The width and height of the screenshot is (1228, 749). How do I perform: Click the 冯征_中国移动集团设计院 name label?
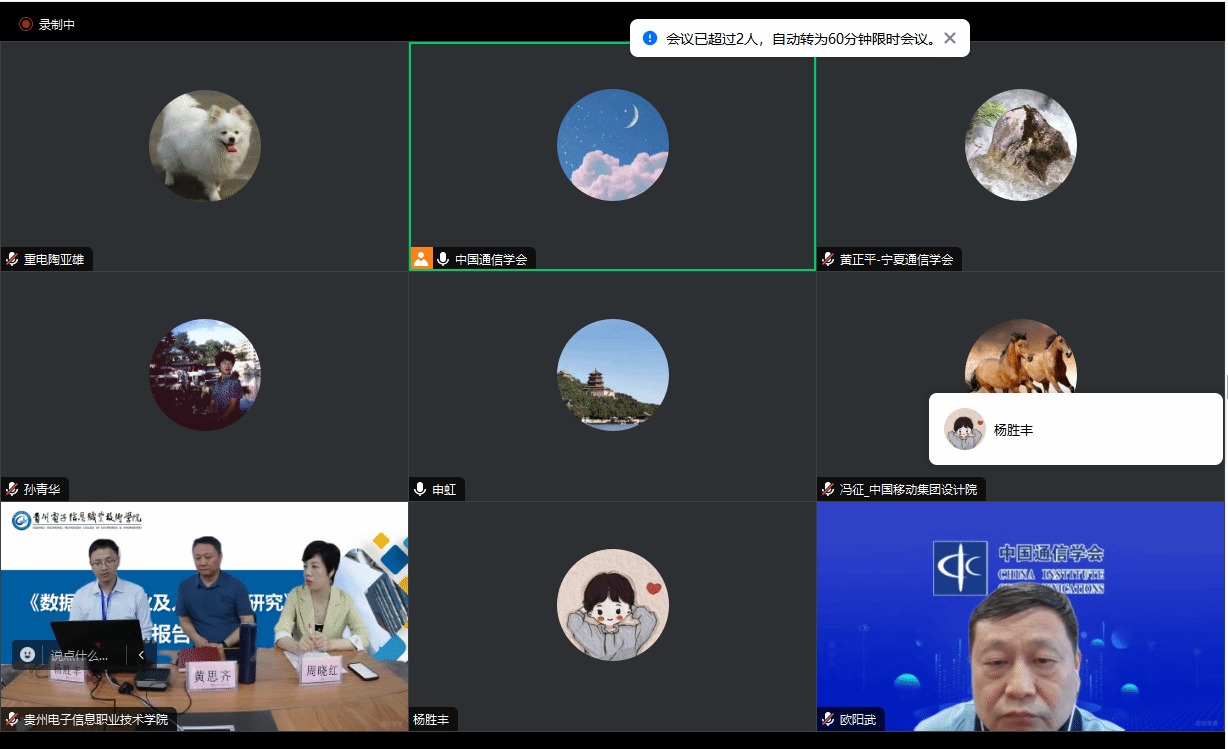pyautogui.click(x=908, y=489)
